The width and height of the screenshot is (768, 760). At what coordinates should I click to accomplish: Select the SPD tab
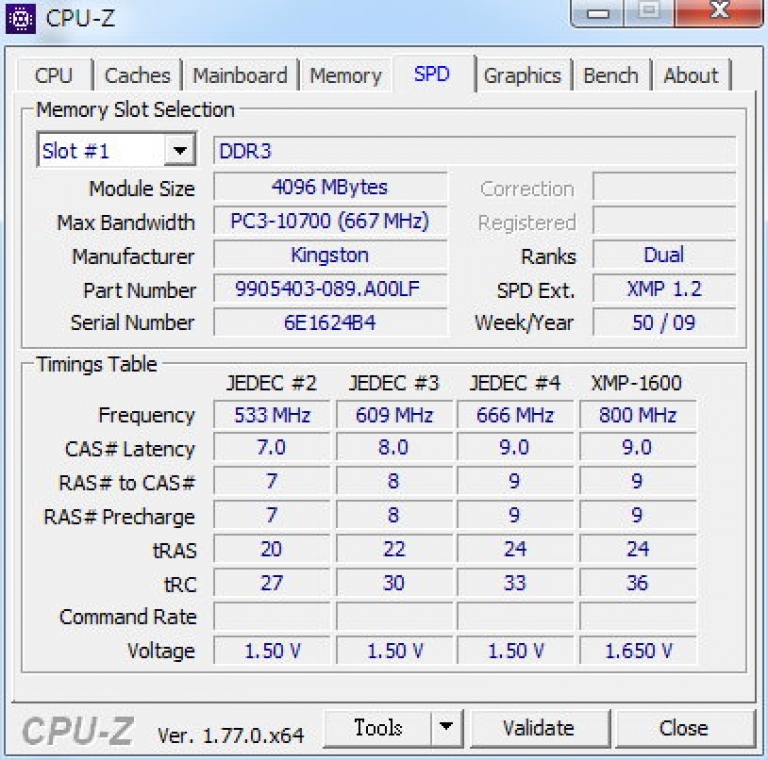tap(432, 74)
